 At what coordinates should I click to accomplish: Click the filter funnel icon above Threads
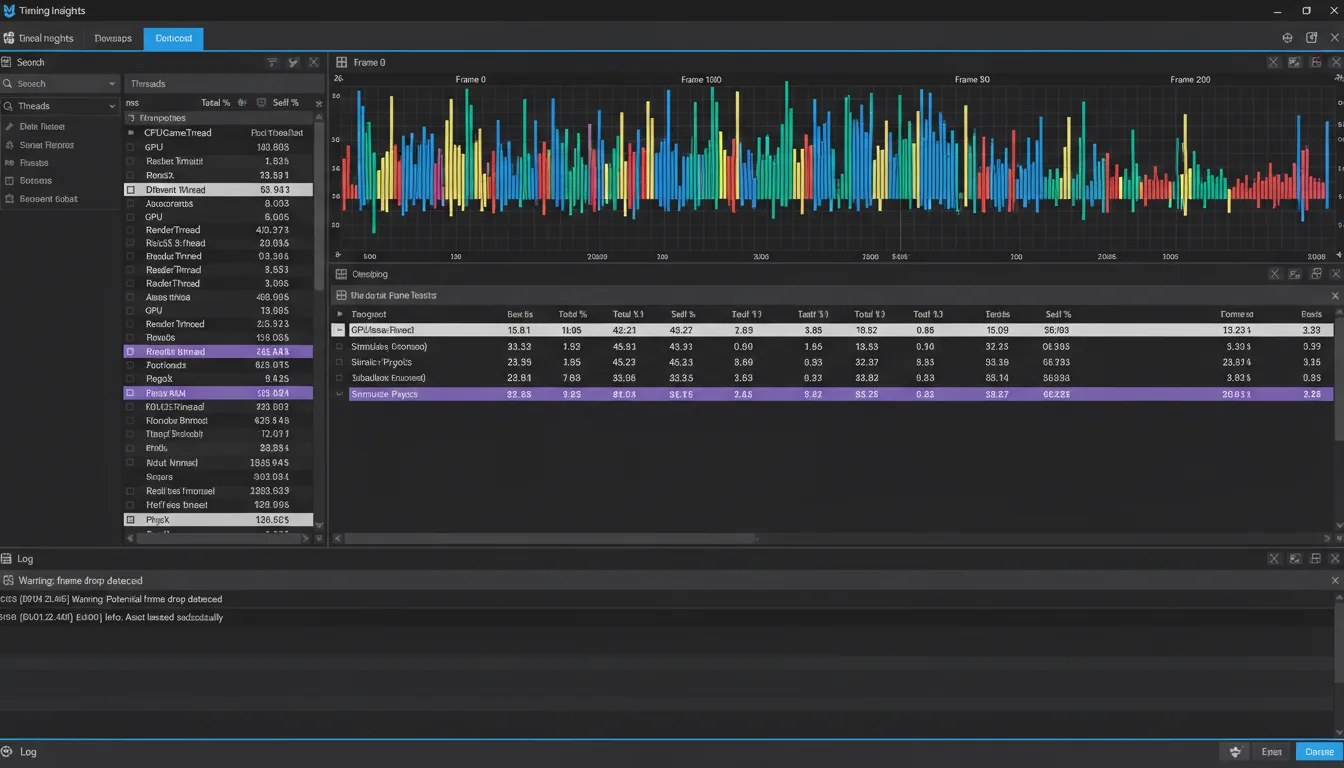coord(272,62)
